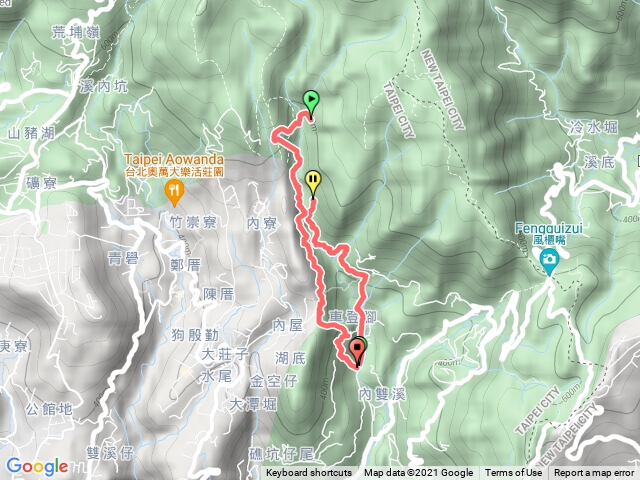Click the 公館地 map label
The image size is (640, 480).
(49, 409)
